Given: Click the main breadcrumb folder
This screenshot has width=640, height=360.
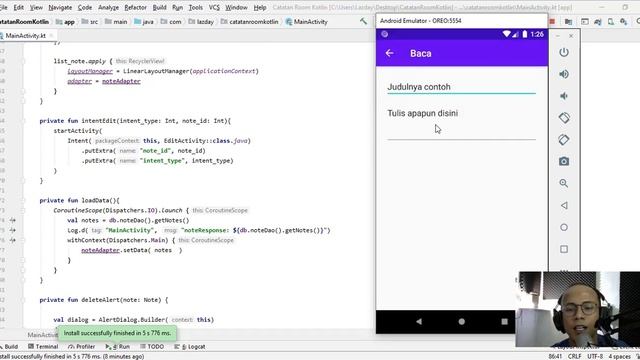Looking at the screenshot, I should [116, 22].
